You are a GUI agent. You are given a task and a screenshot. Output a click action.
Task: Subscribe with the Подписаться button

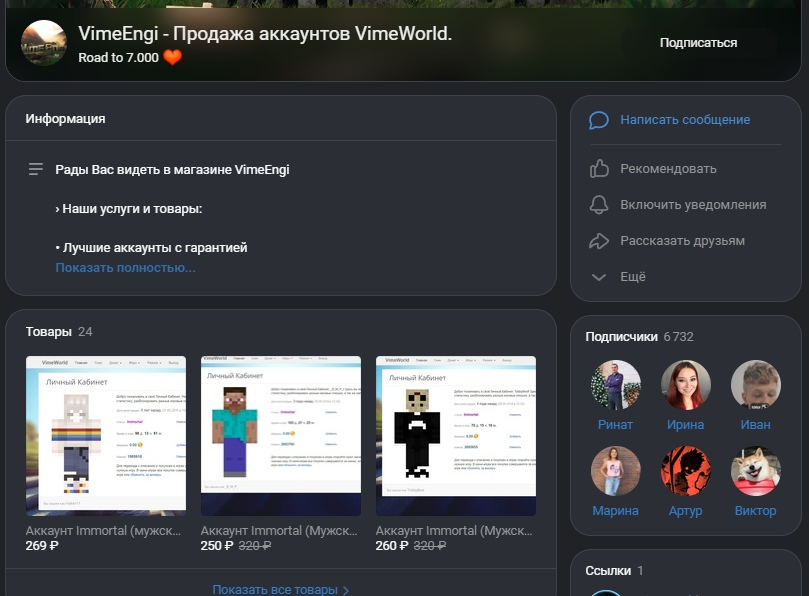pos(698,43)
